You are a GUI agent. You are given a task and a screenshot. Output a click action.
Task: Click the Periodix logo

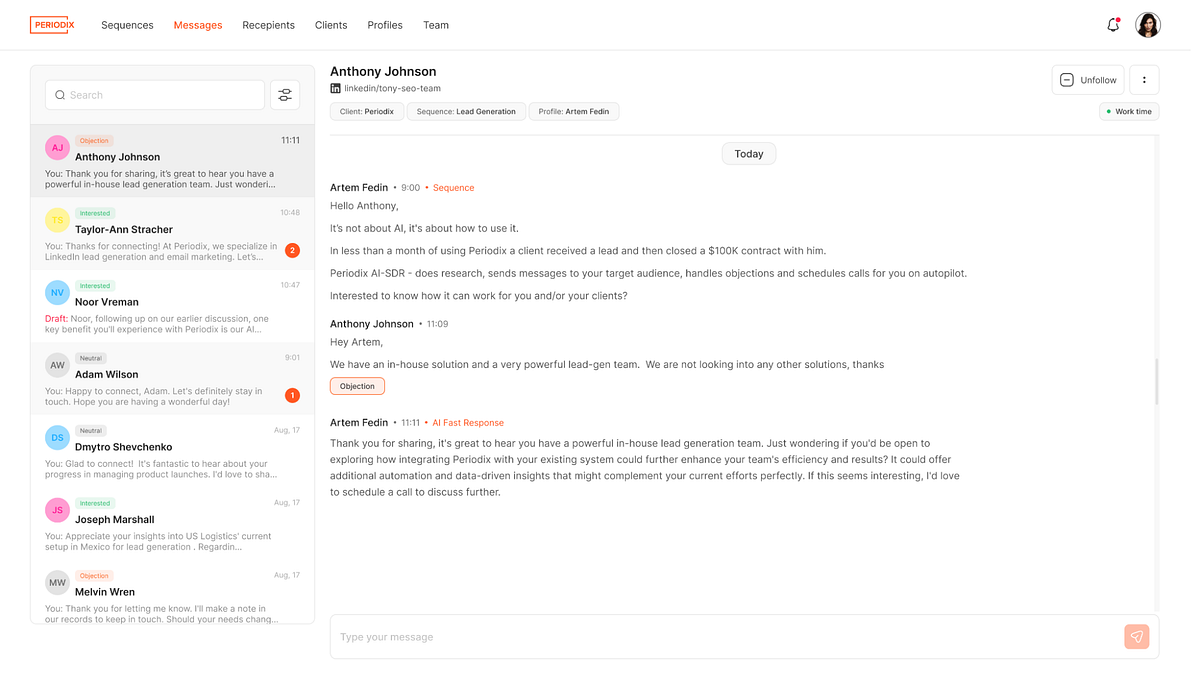click(51, 24)
